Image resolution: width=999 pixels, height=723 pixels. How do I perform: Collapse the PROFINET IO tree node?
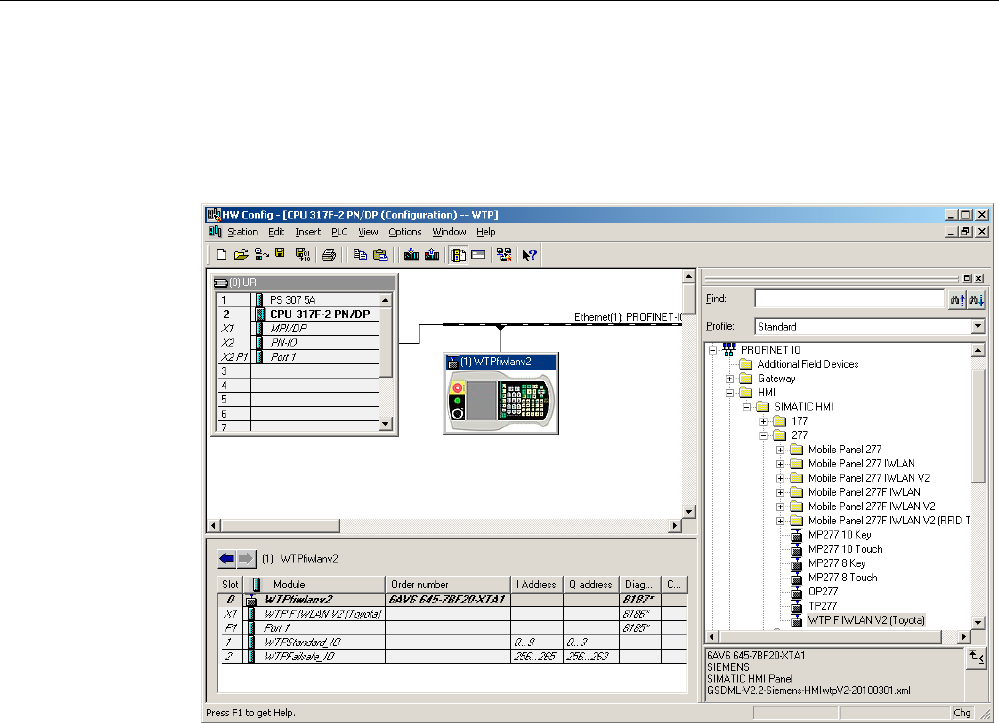(x=713, y=350)
